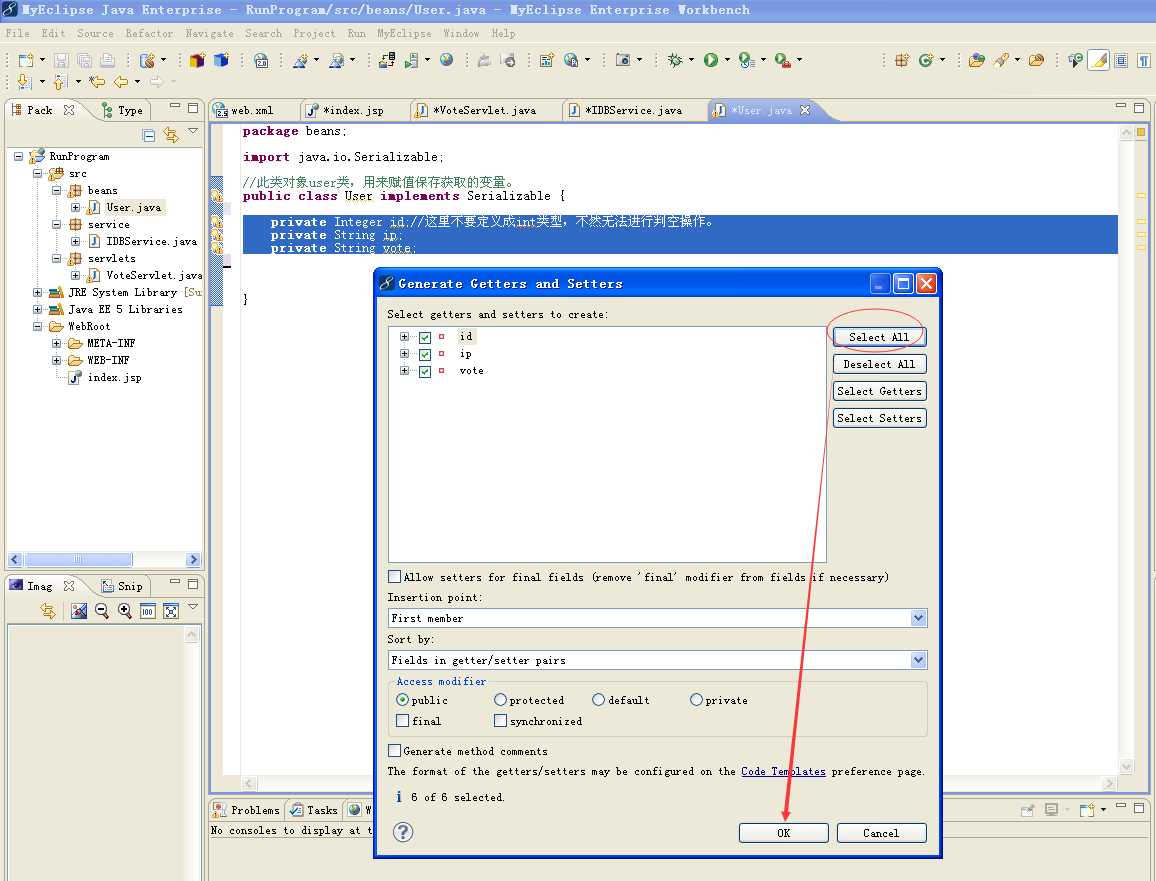Switch to the *VoteServlet.java editor tab
Image resolution: width=1156 pixels, height=881 pixels.
pos(484,111)
